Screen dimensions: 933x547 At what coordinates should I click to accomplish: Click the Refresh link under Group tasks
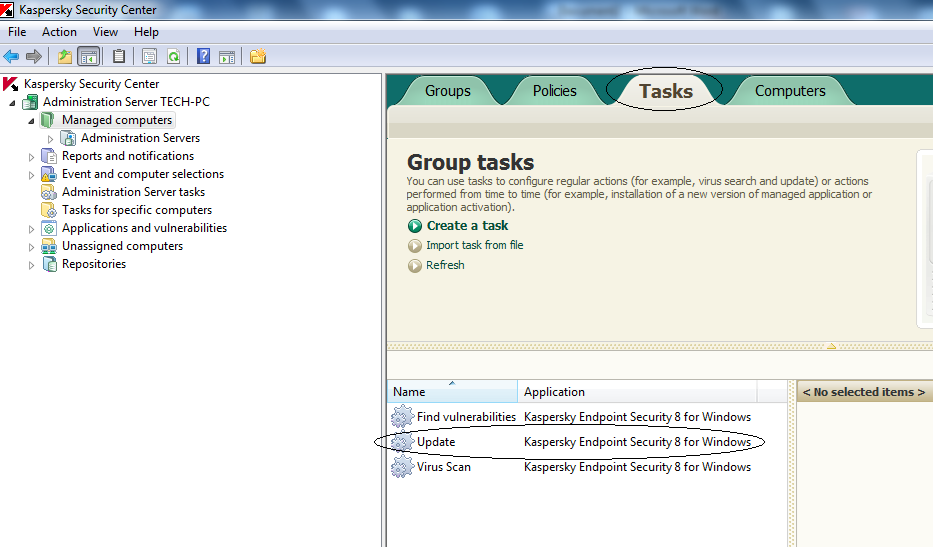(x=445, y=265)
